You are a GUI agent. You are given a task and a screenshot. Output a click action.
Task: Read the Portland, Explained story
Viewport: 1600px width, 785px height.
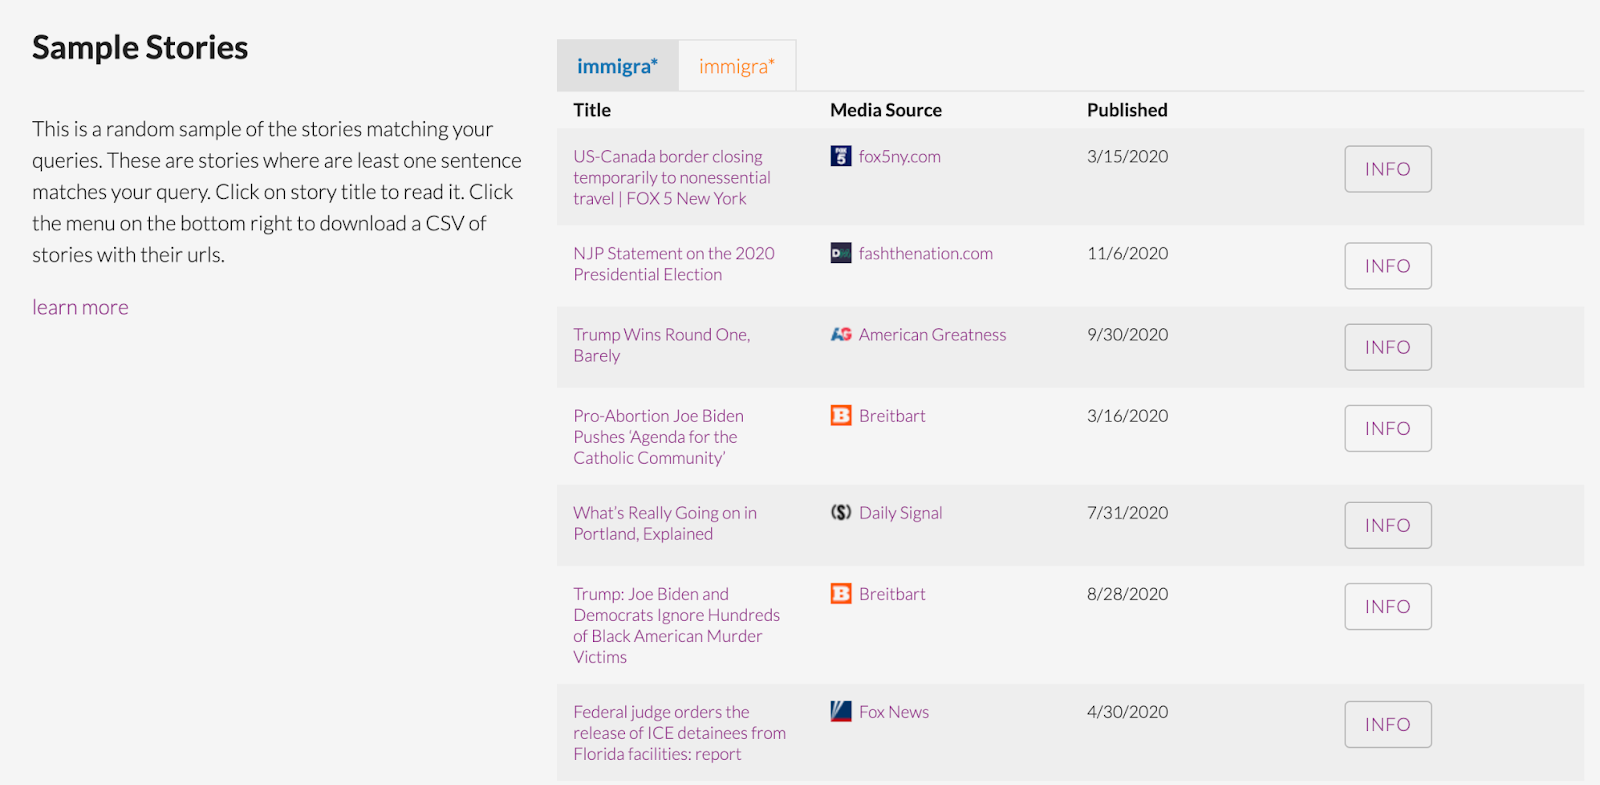[664, 523]
